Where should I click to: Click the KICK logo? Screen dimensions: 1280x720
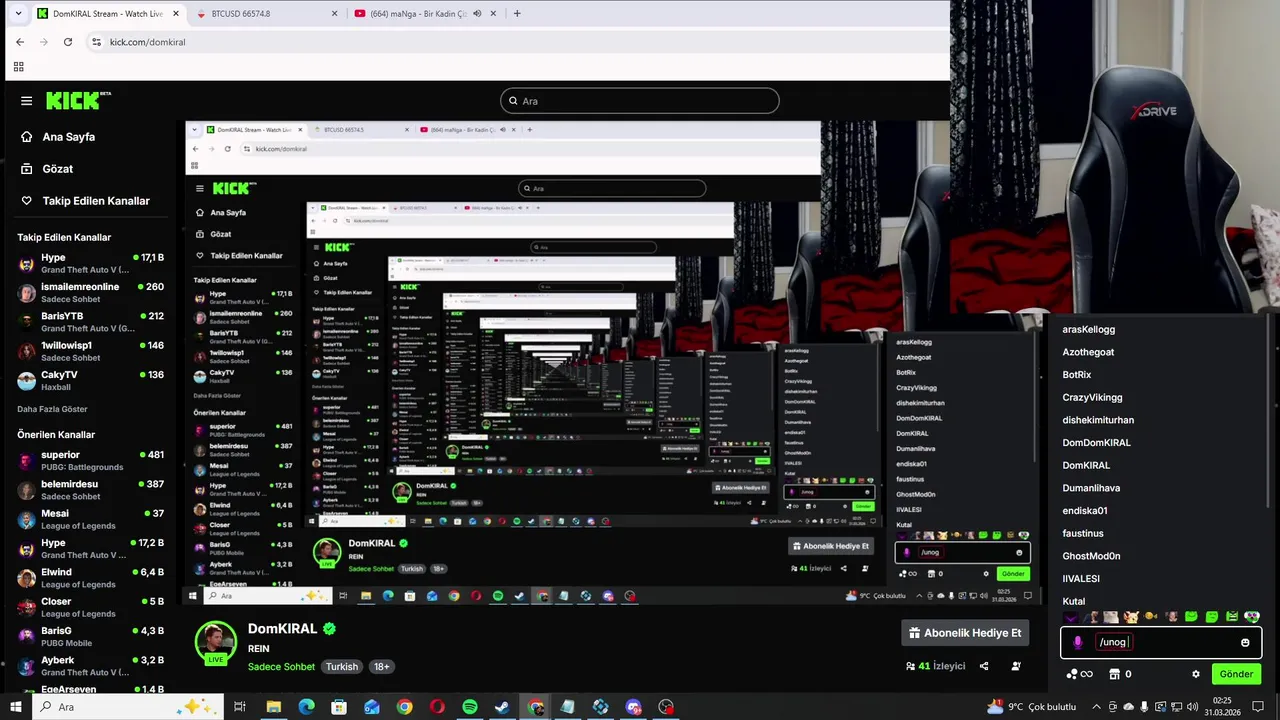[x=78, y=100]
